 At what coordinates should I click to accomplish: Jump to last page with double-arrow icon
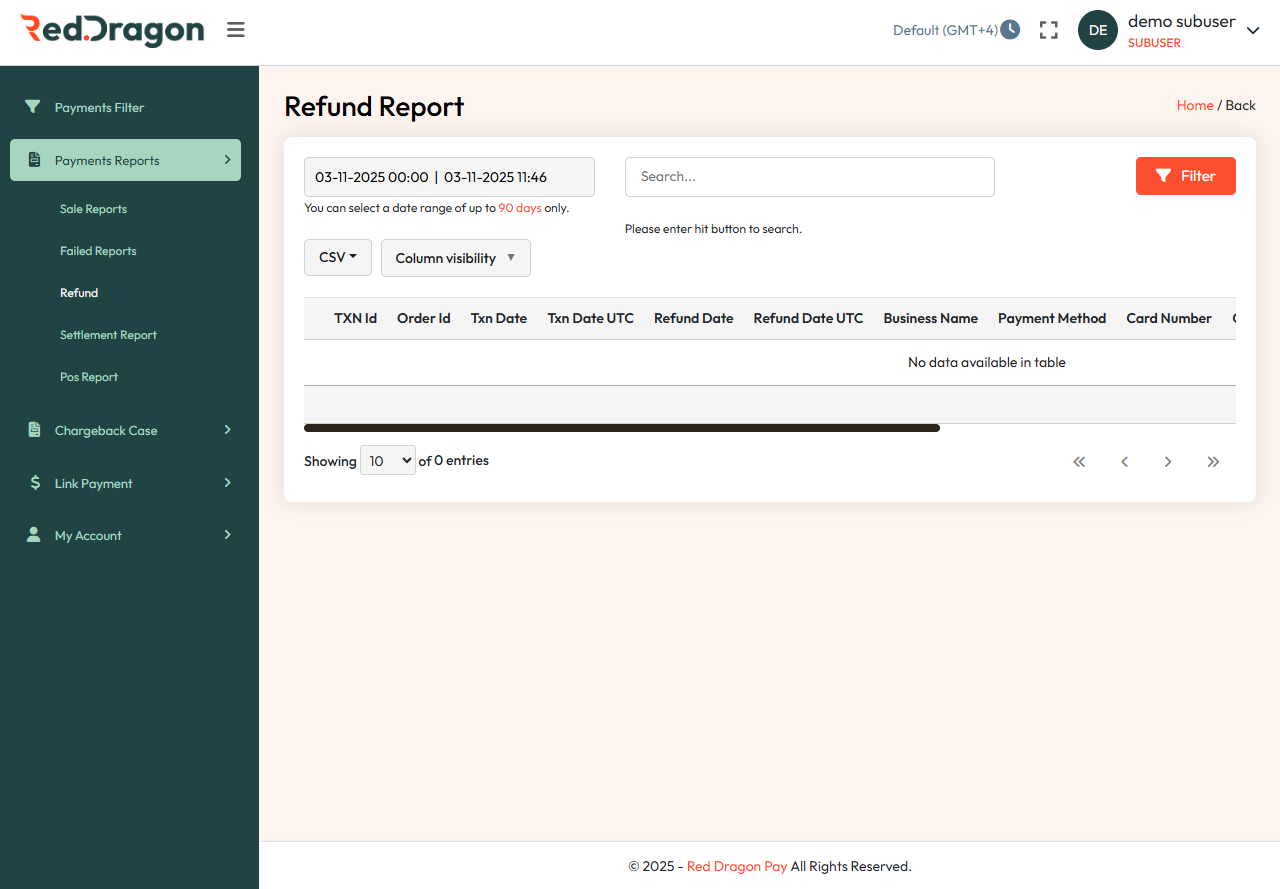point(1213,461)
